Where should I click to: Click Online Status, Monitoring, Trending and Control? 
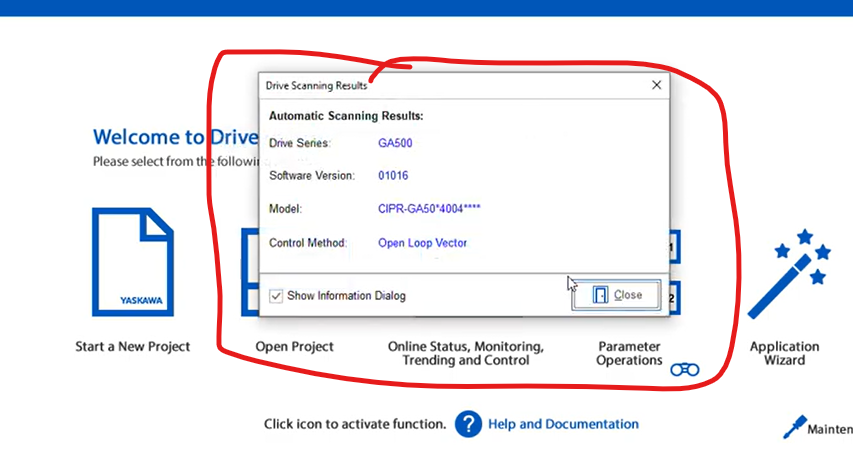coord(465,353)
